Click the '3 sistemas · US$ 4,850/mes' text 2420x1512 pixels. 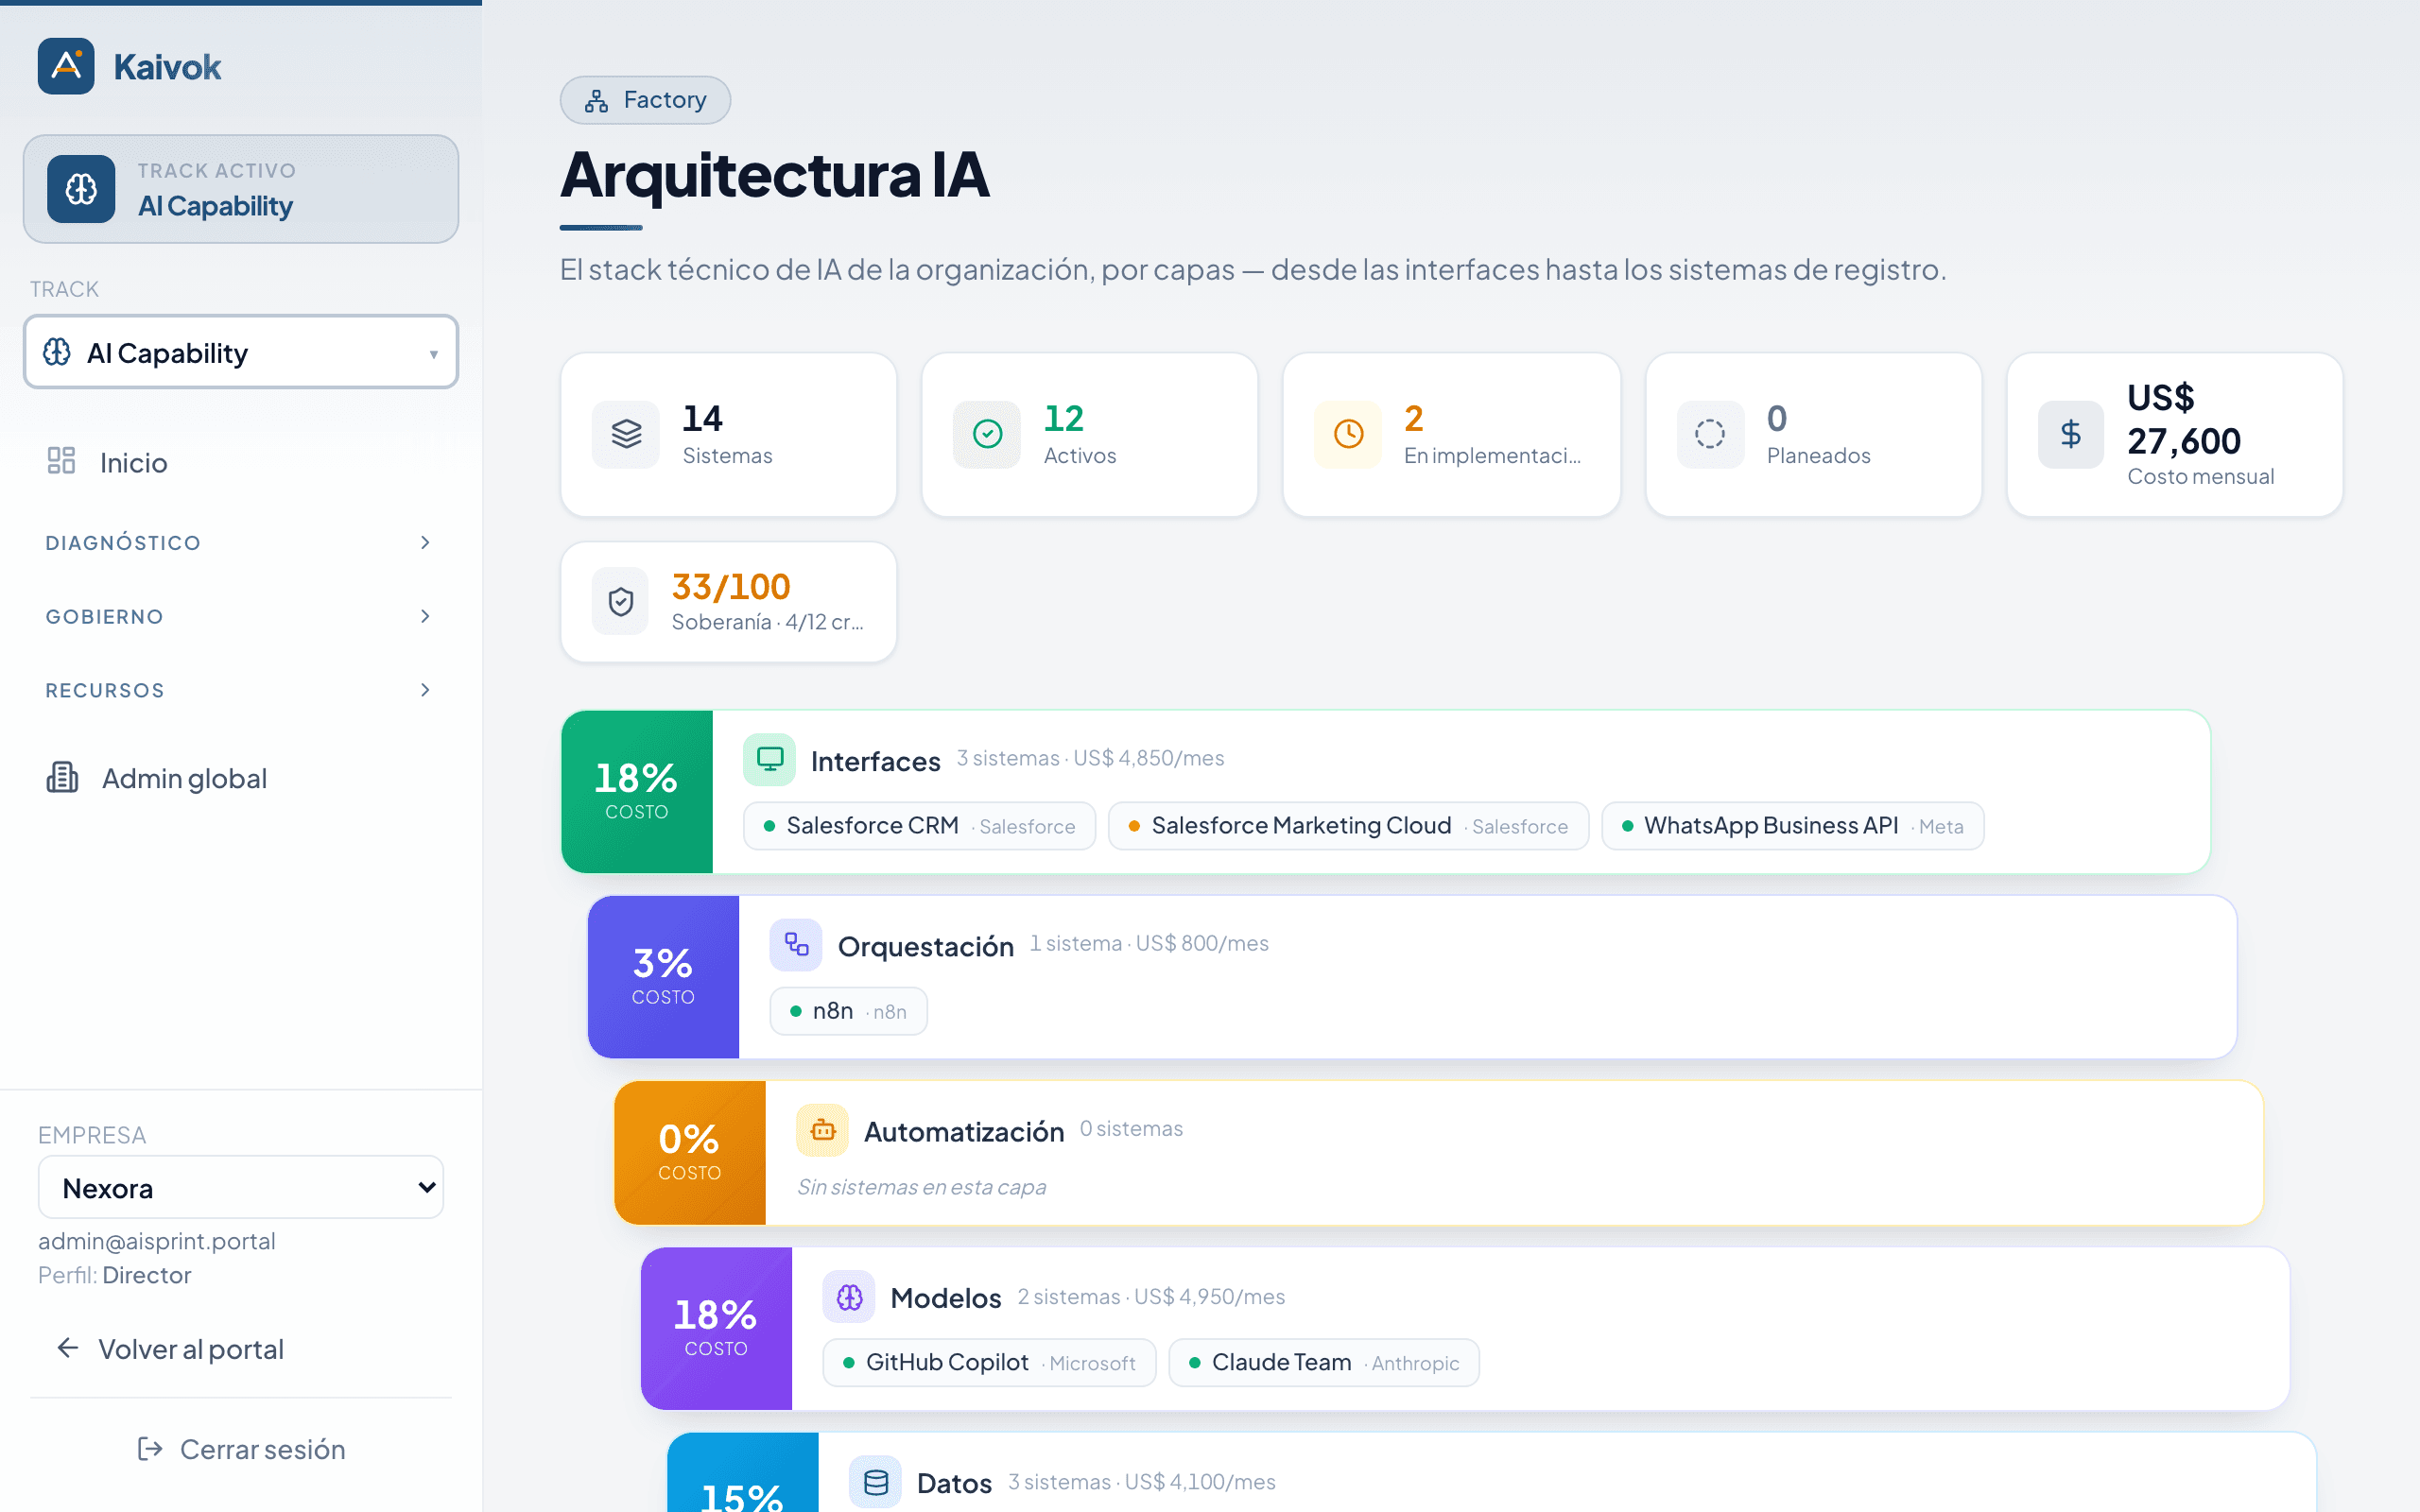[1090, 758]
